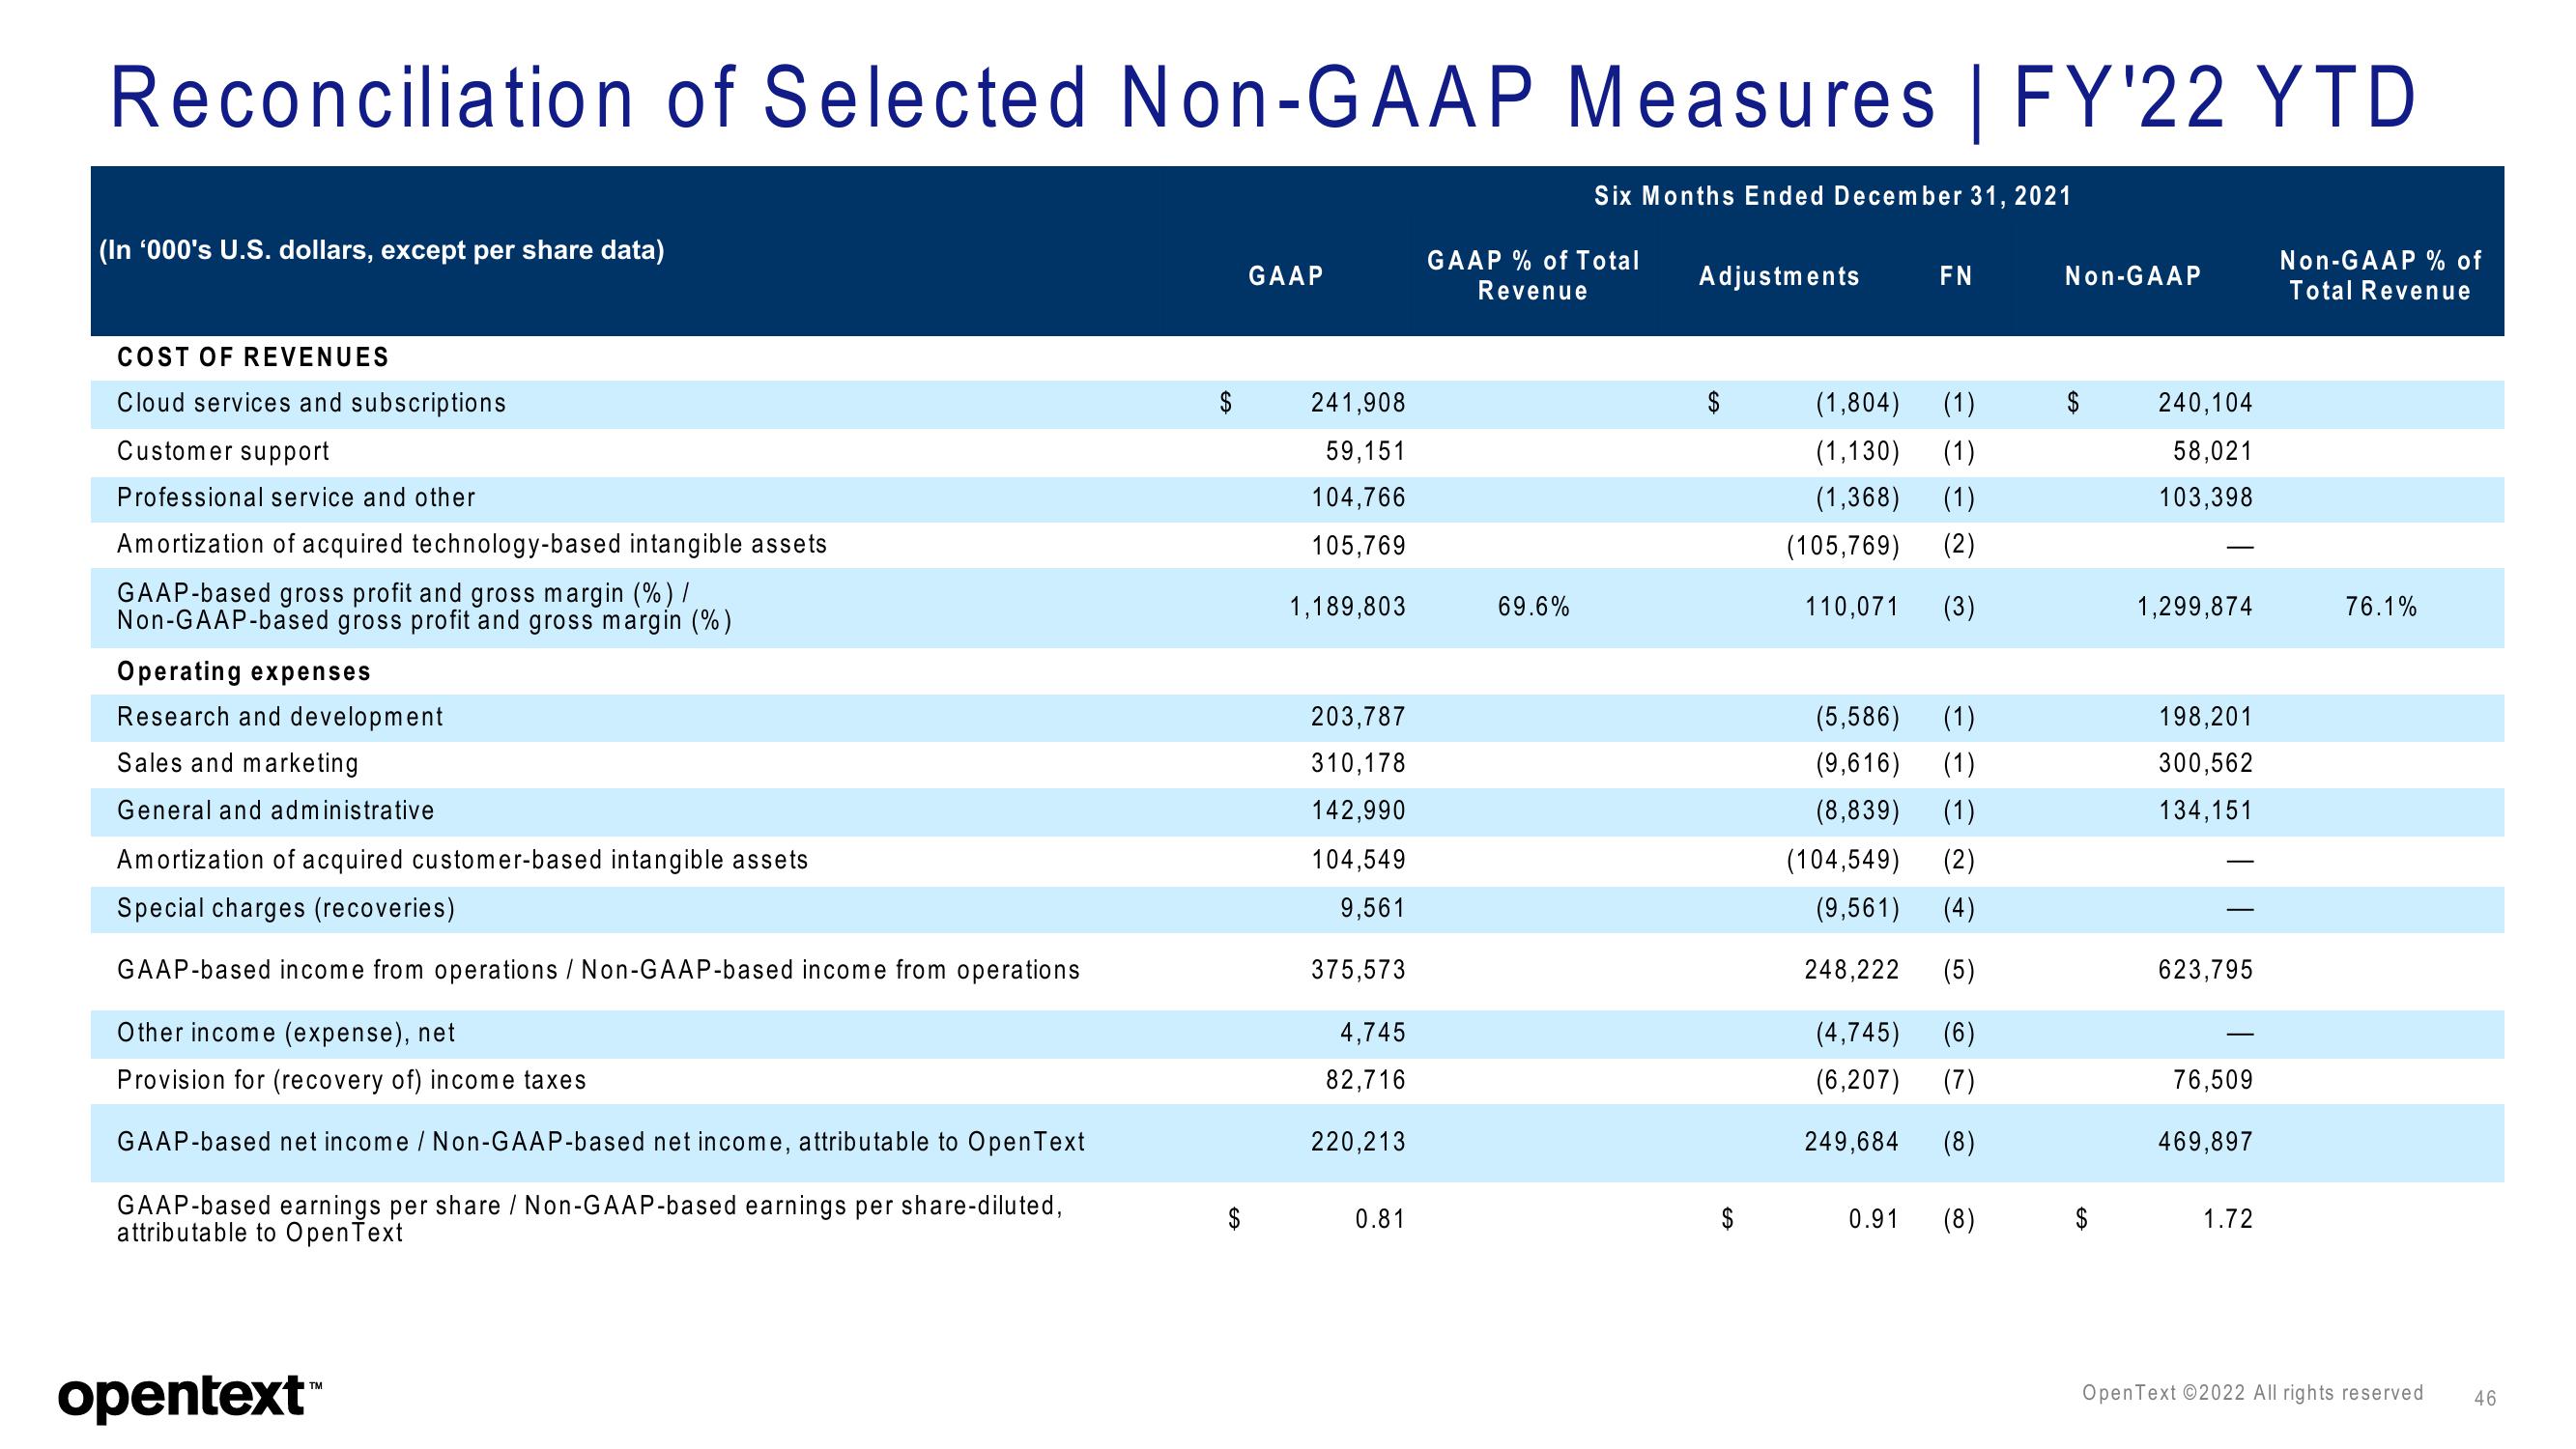Viewport: 2576px width, 1449px height.
Task: Select the 'Customer support' row label
Action: 223,451
